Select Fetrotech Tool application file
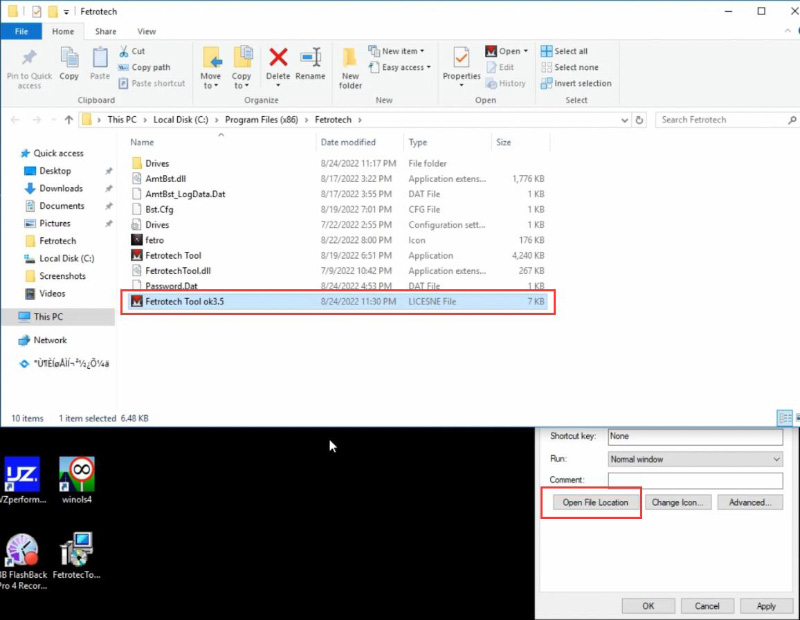Viewport: 800px width, 620px height. (x=173, y=255)
